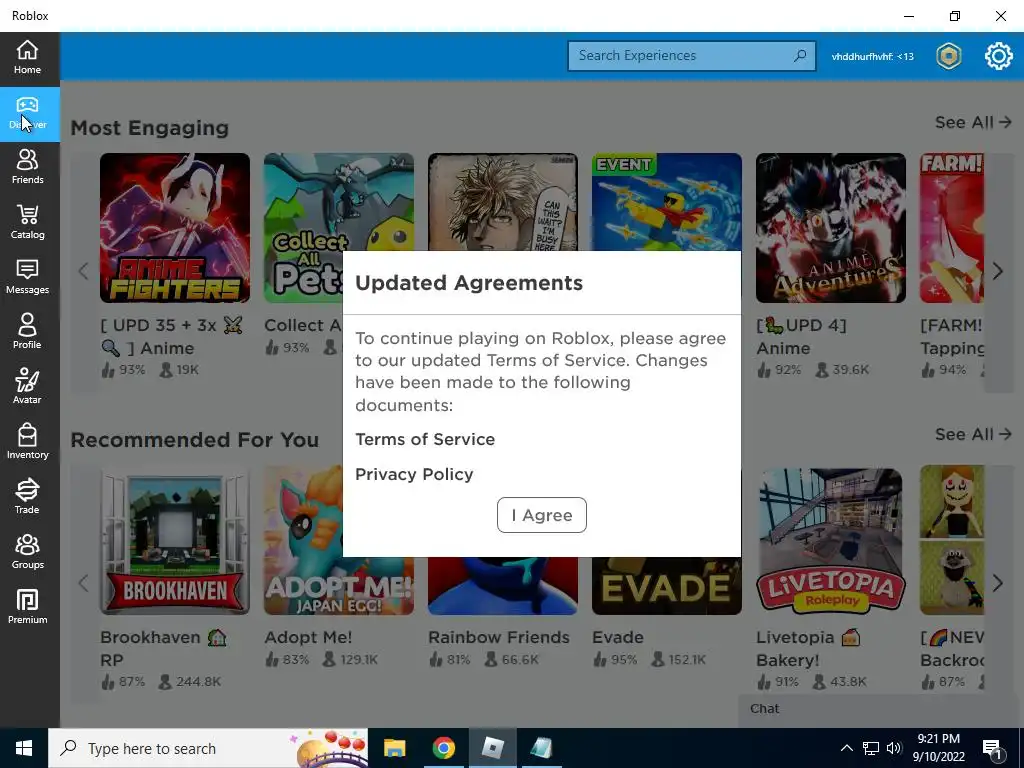Open Groups in the sidebar
Viewport: 1024px width, 768px height.
pos(27,552)
